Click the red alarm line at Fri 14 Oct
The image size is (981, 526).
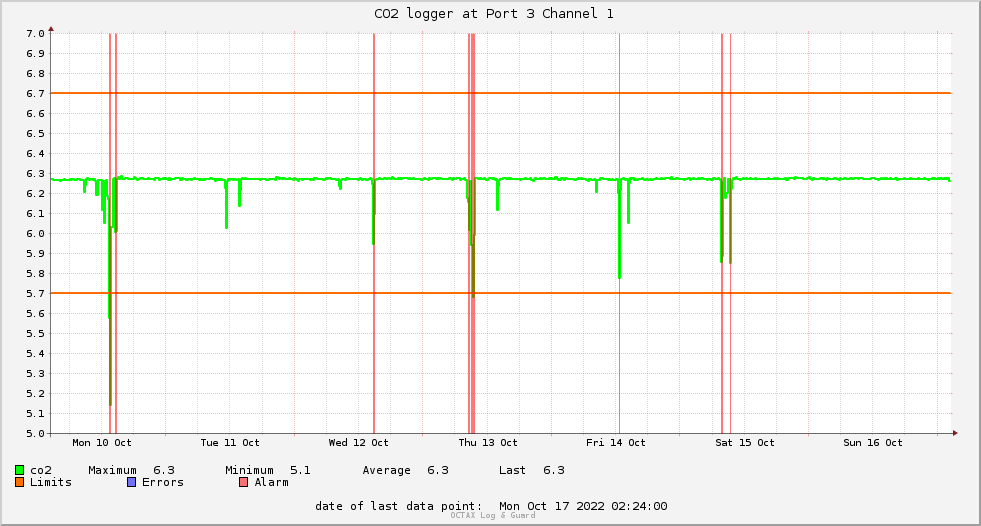[x=619, y=233]
